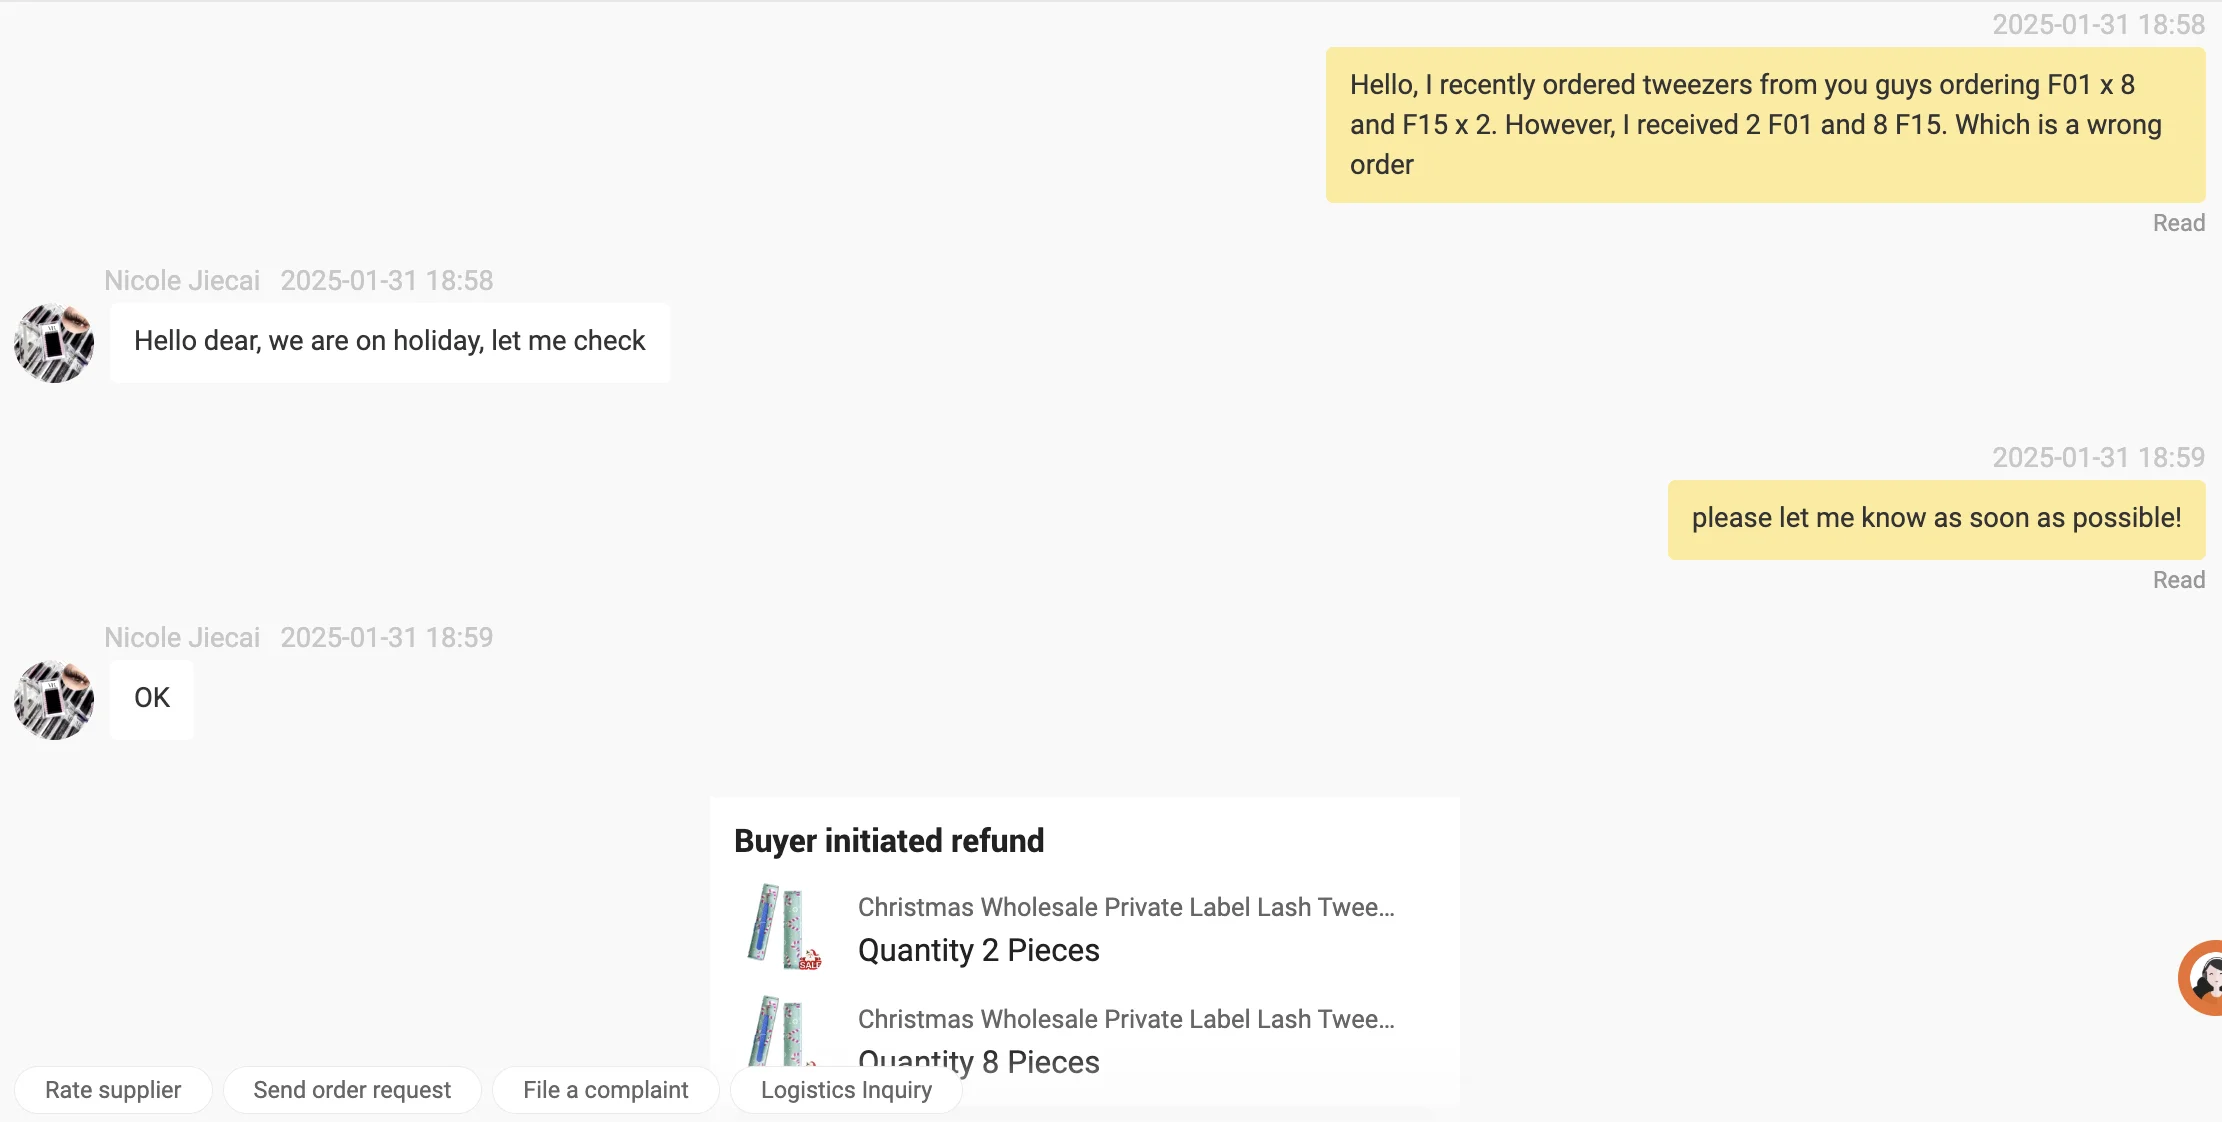Click the "OK" reply bubble
This screenshot has width=2222, height=1122.
pyautogui.click(x=152, y=699)
